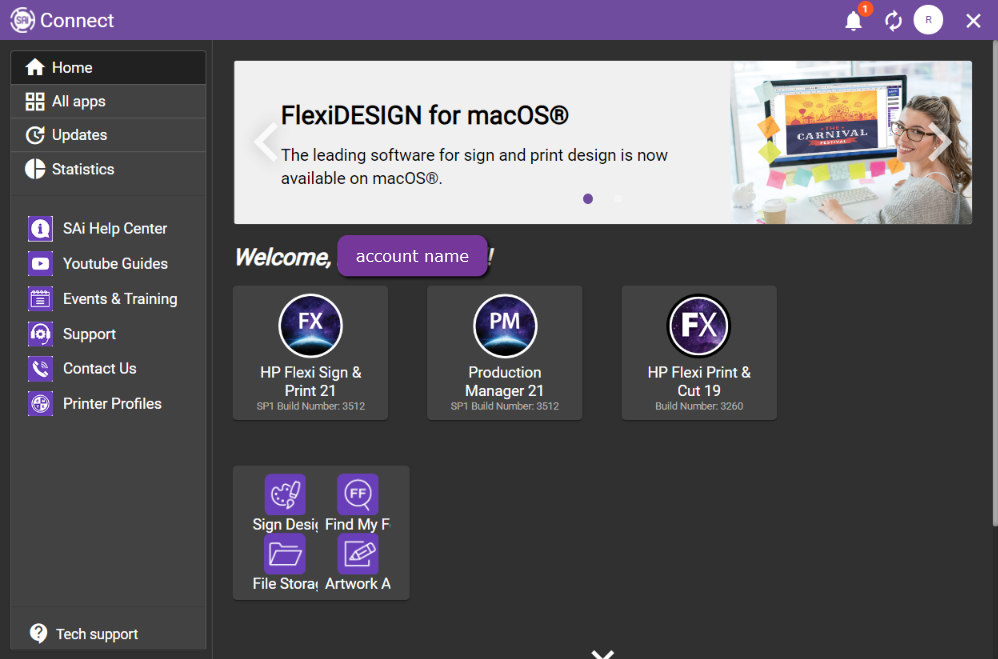The width and height of the screenshot is (998, 659).
Task: Select the first banner slide dot
Action: (x=587, y=199)
